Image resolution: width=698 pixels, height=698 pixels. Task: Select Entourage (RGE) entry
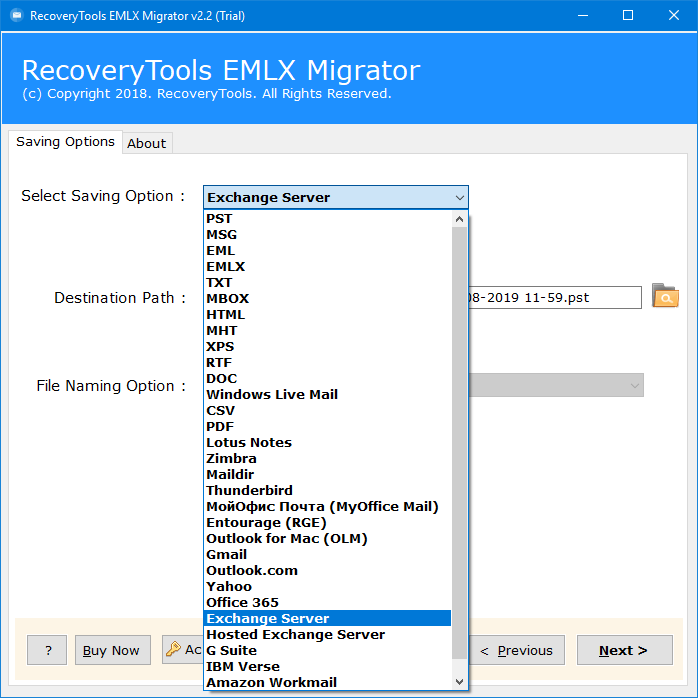(327, 523)
